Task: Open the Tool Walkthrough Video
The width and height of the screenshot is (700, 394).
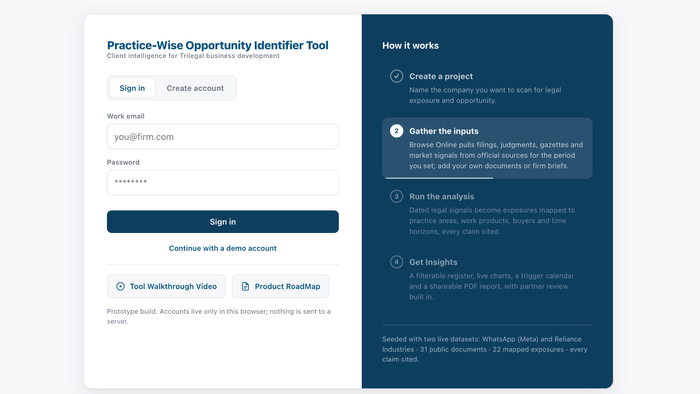Action: 166,286
